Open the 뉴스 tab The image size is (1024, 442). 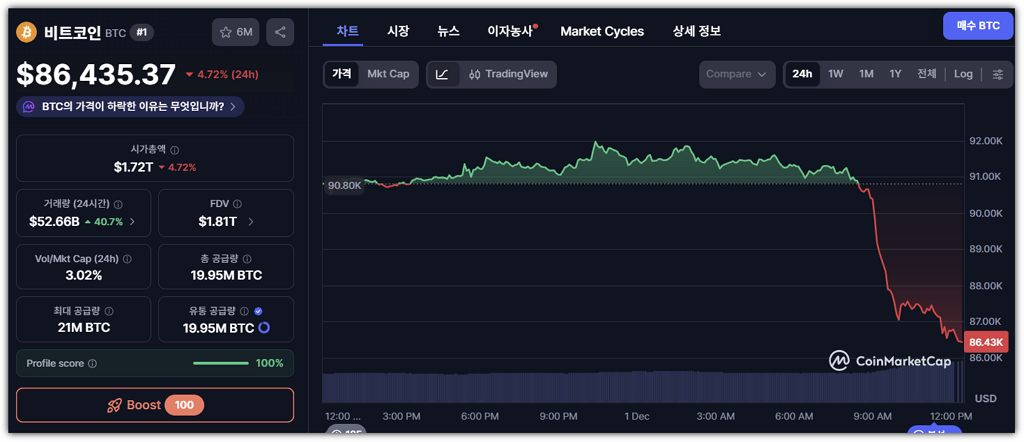tap(449, 31)
